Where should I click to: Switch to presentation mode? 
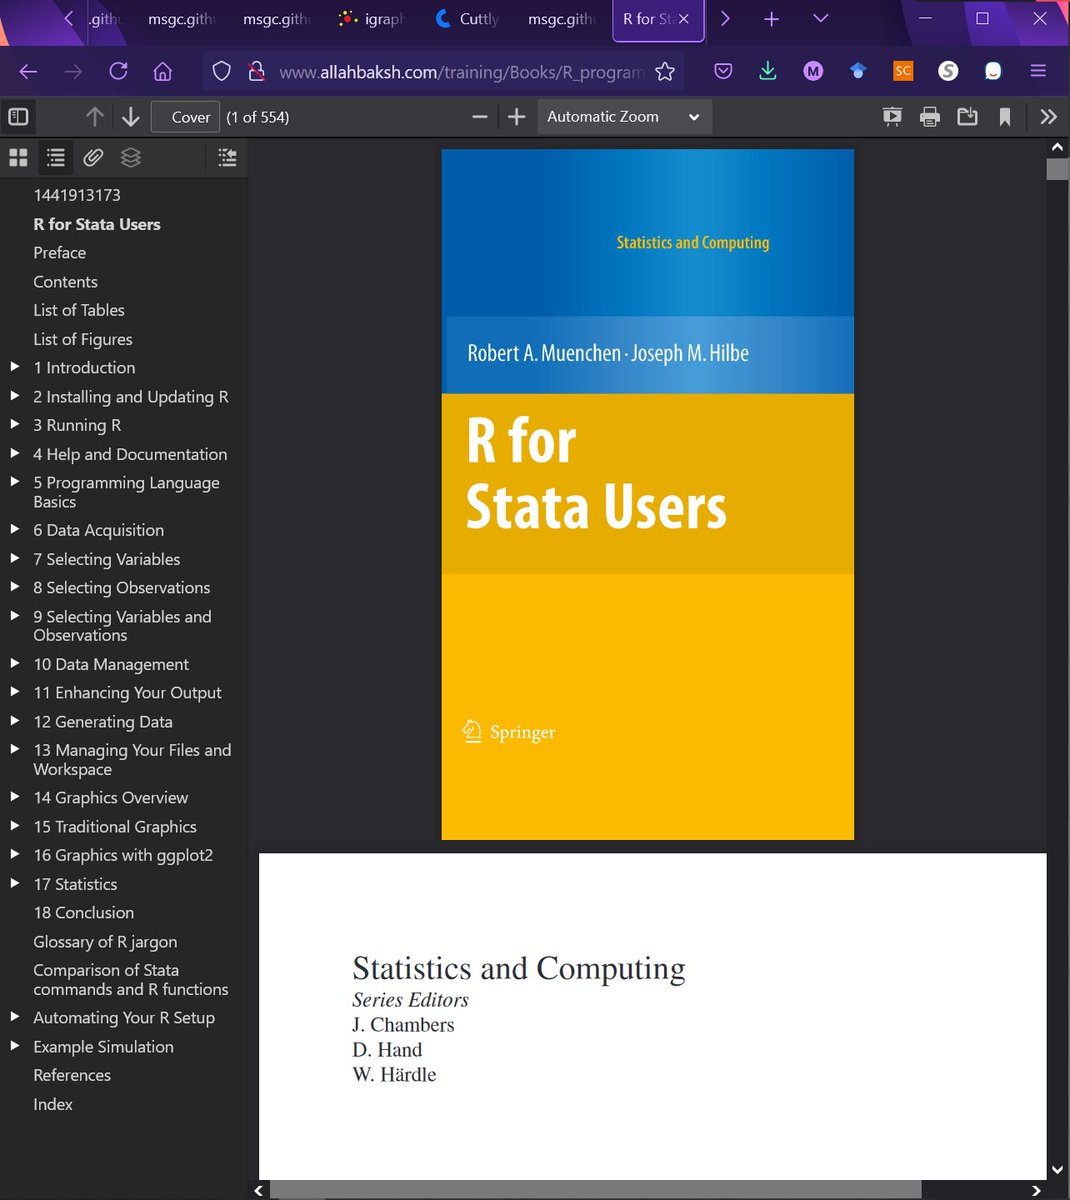[892, 117]
